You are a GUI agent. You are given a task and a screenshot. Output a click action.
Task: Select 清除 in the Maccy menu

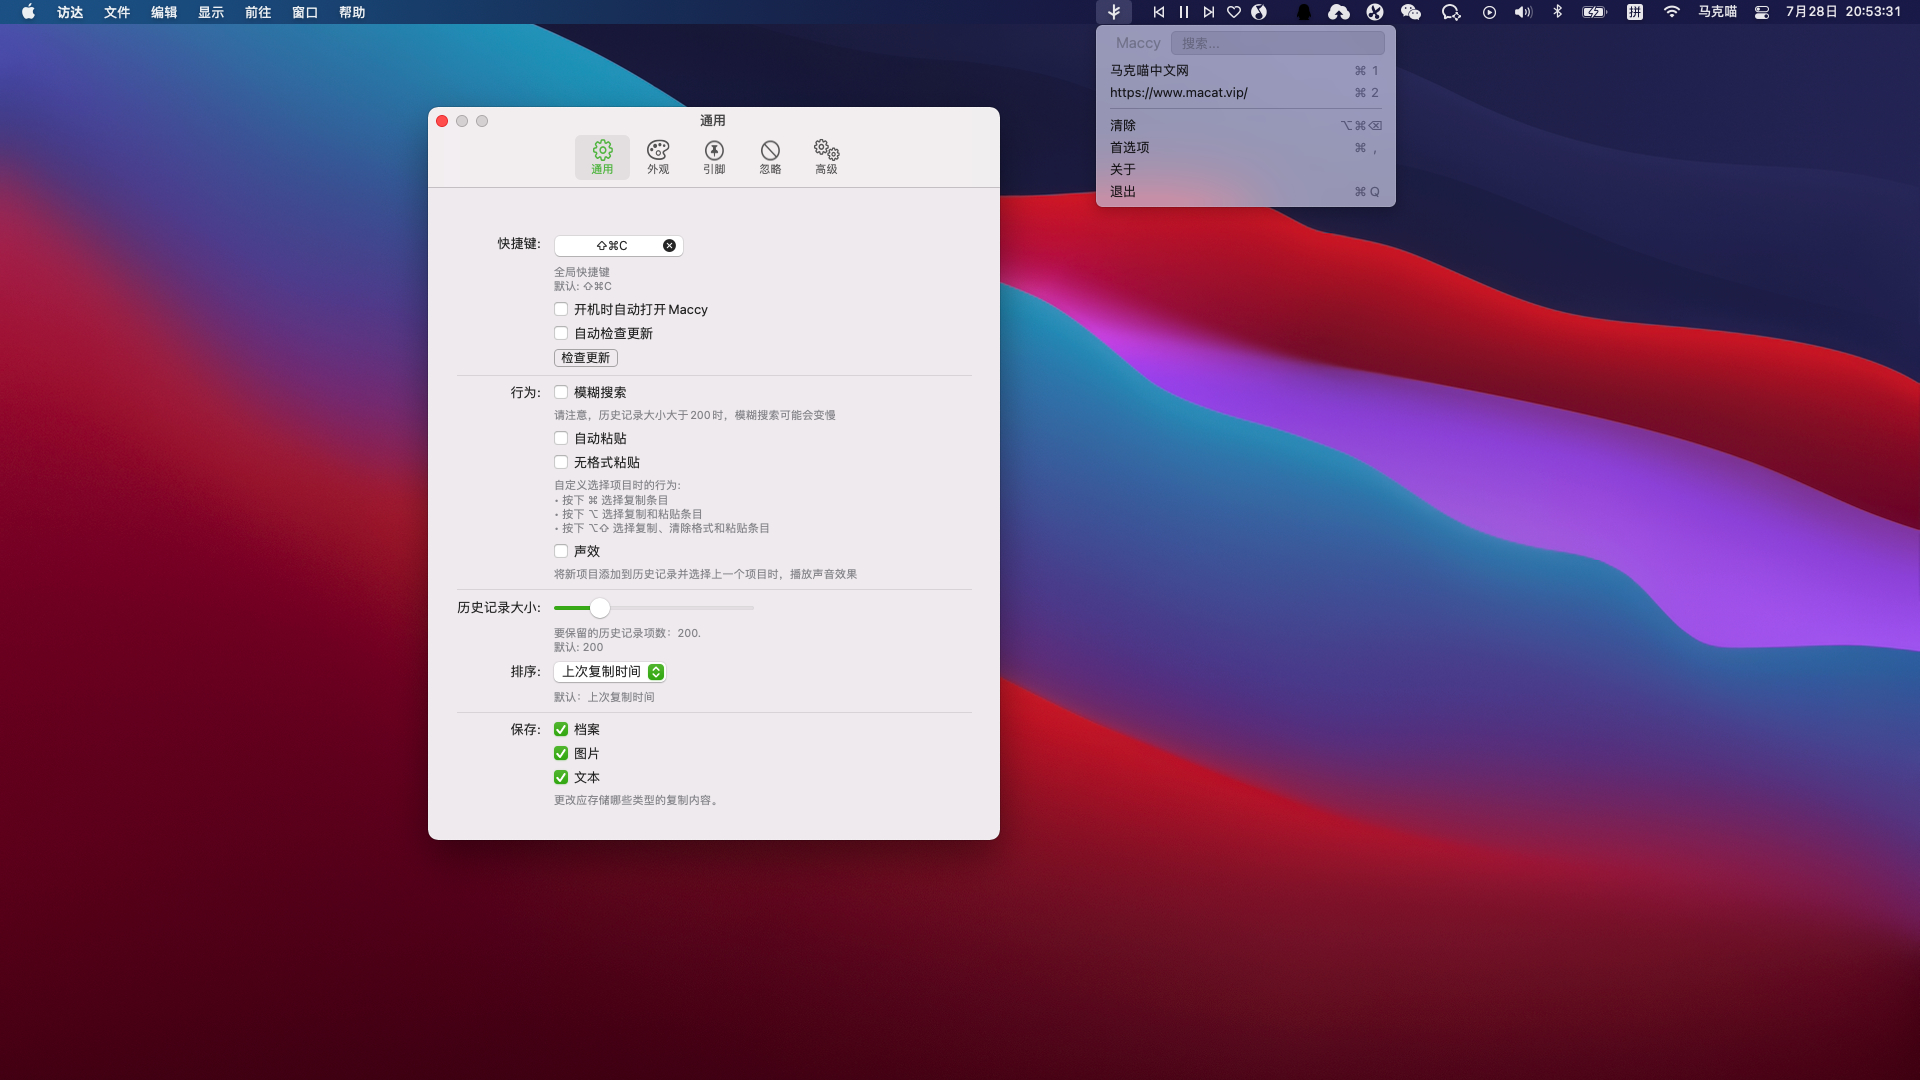click(1123, 125)
